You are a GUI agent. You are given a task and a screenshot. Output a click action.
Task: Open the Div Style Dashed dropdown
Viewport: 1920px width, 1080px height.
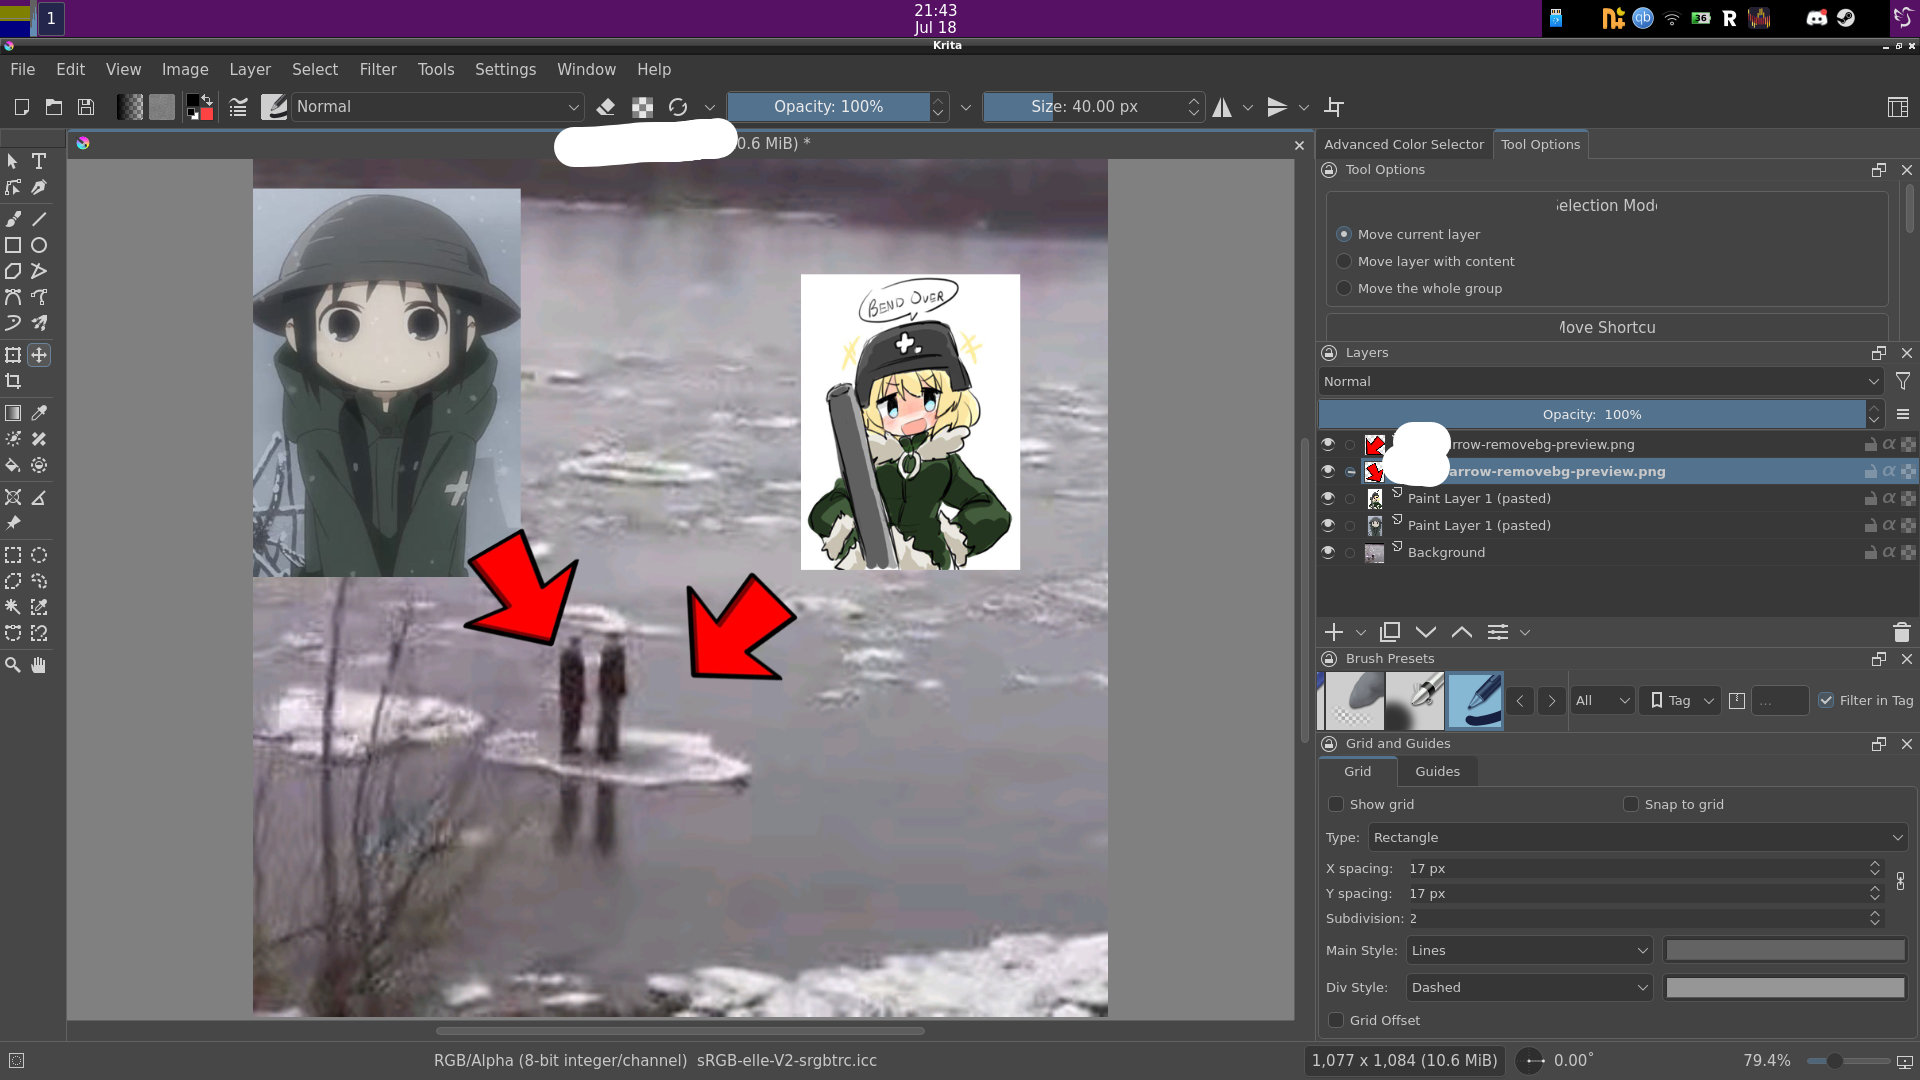(1529, 987)
